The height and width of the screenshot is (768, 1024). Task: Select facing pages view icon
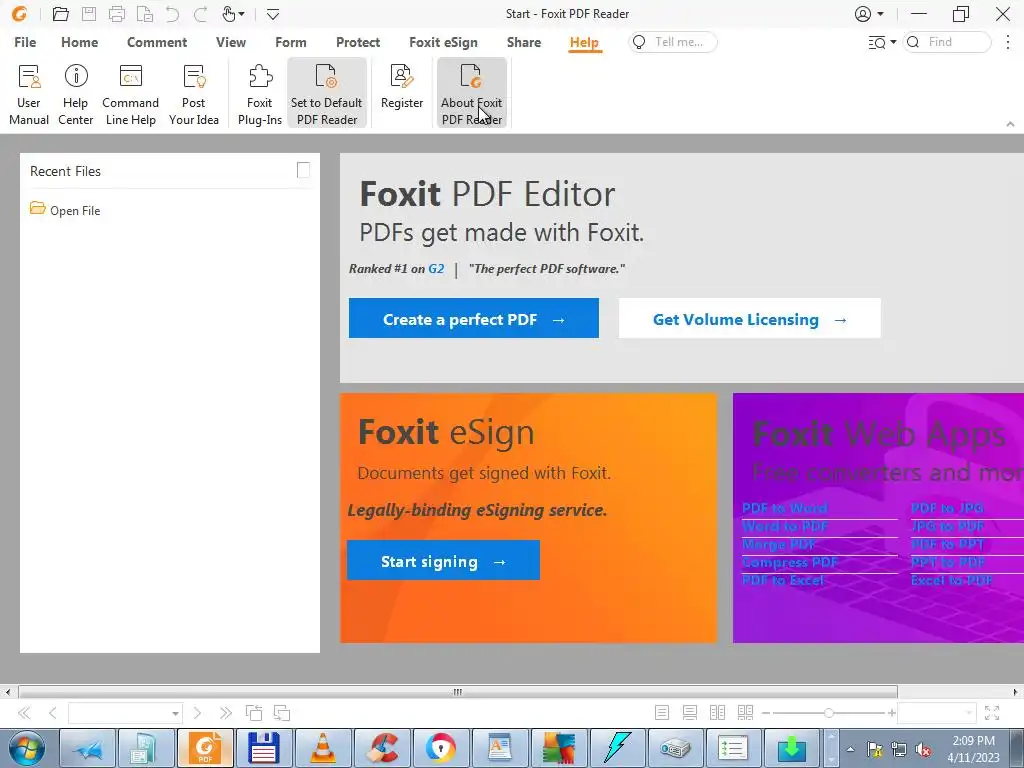pos(717,712)
